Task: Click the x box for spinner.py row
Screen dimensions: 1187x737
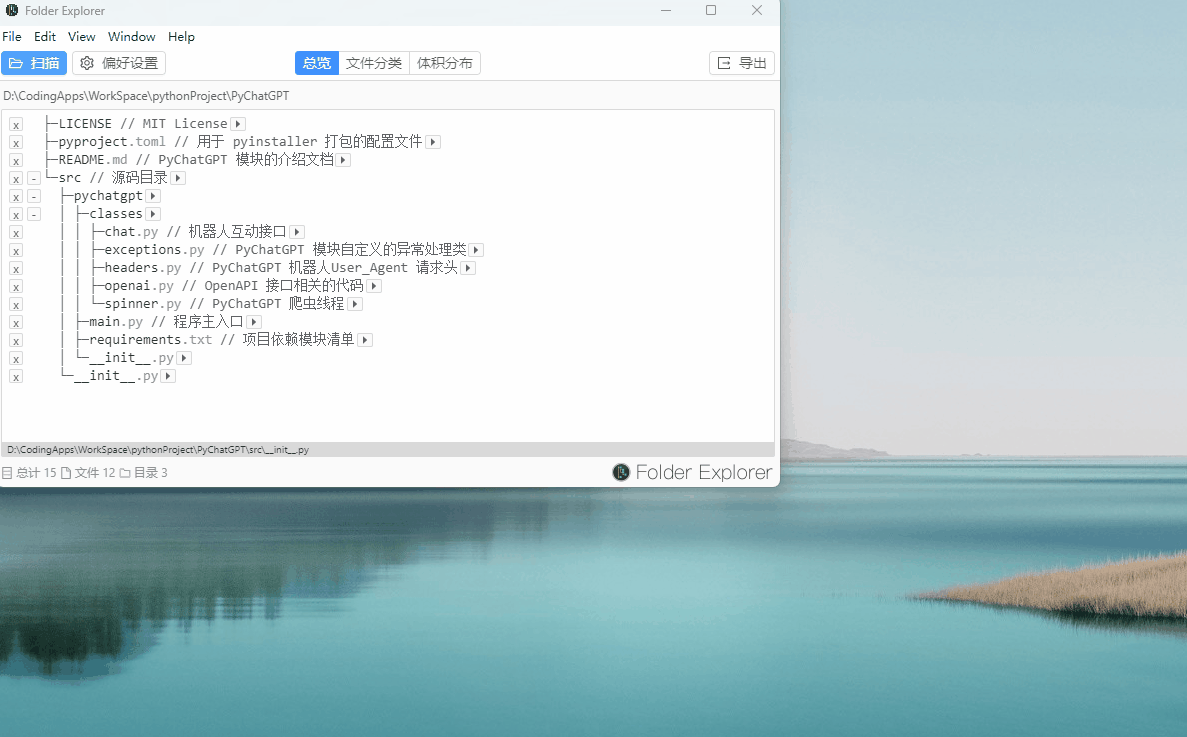Action: pos(16,305)
